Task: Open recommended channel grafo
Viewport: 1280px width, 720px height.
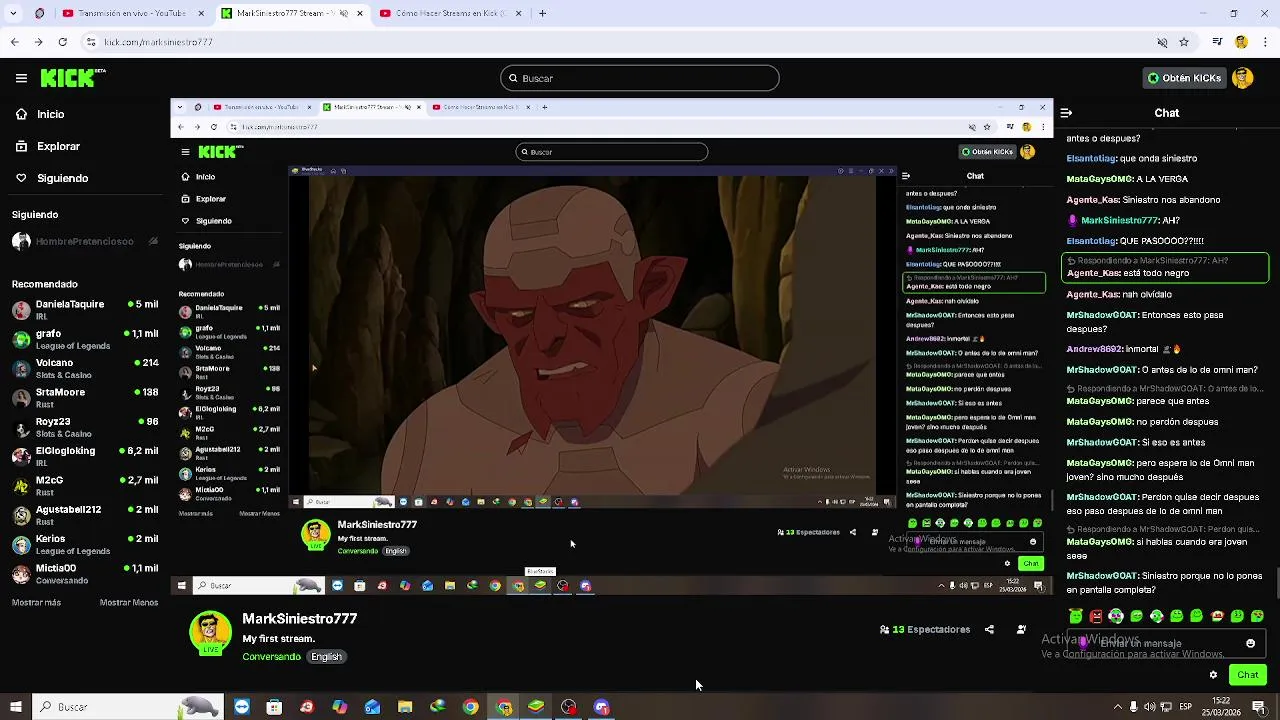Action: [85, 339]
